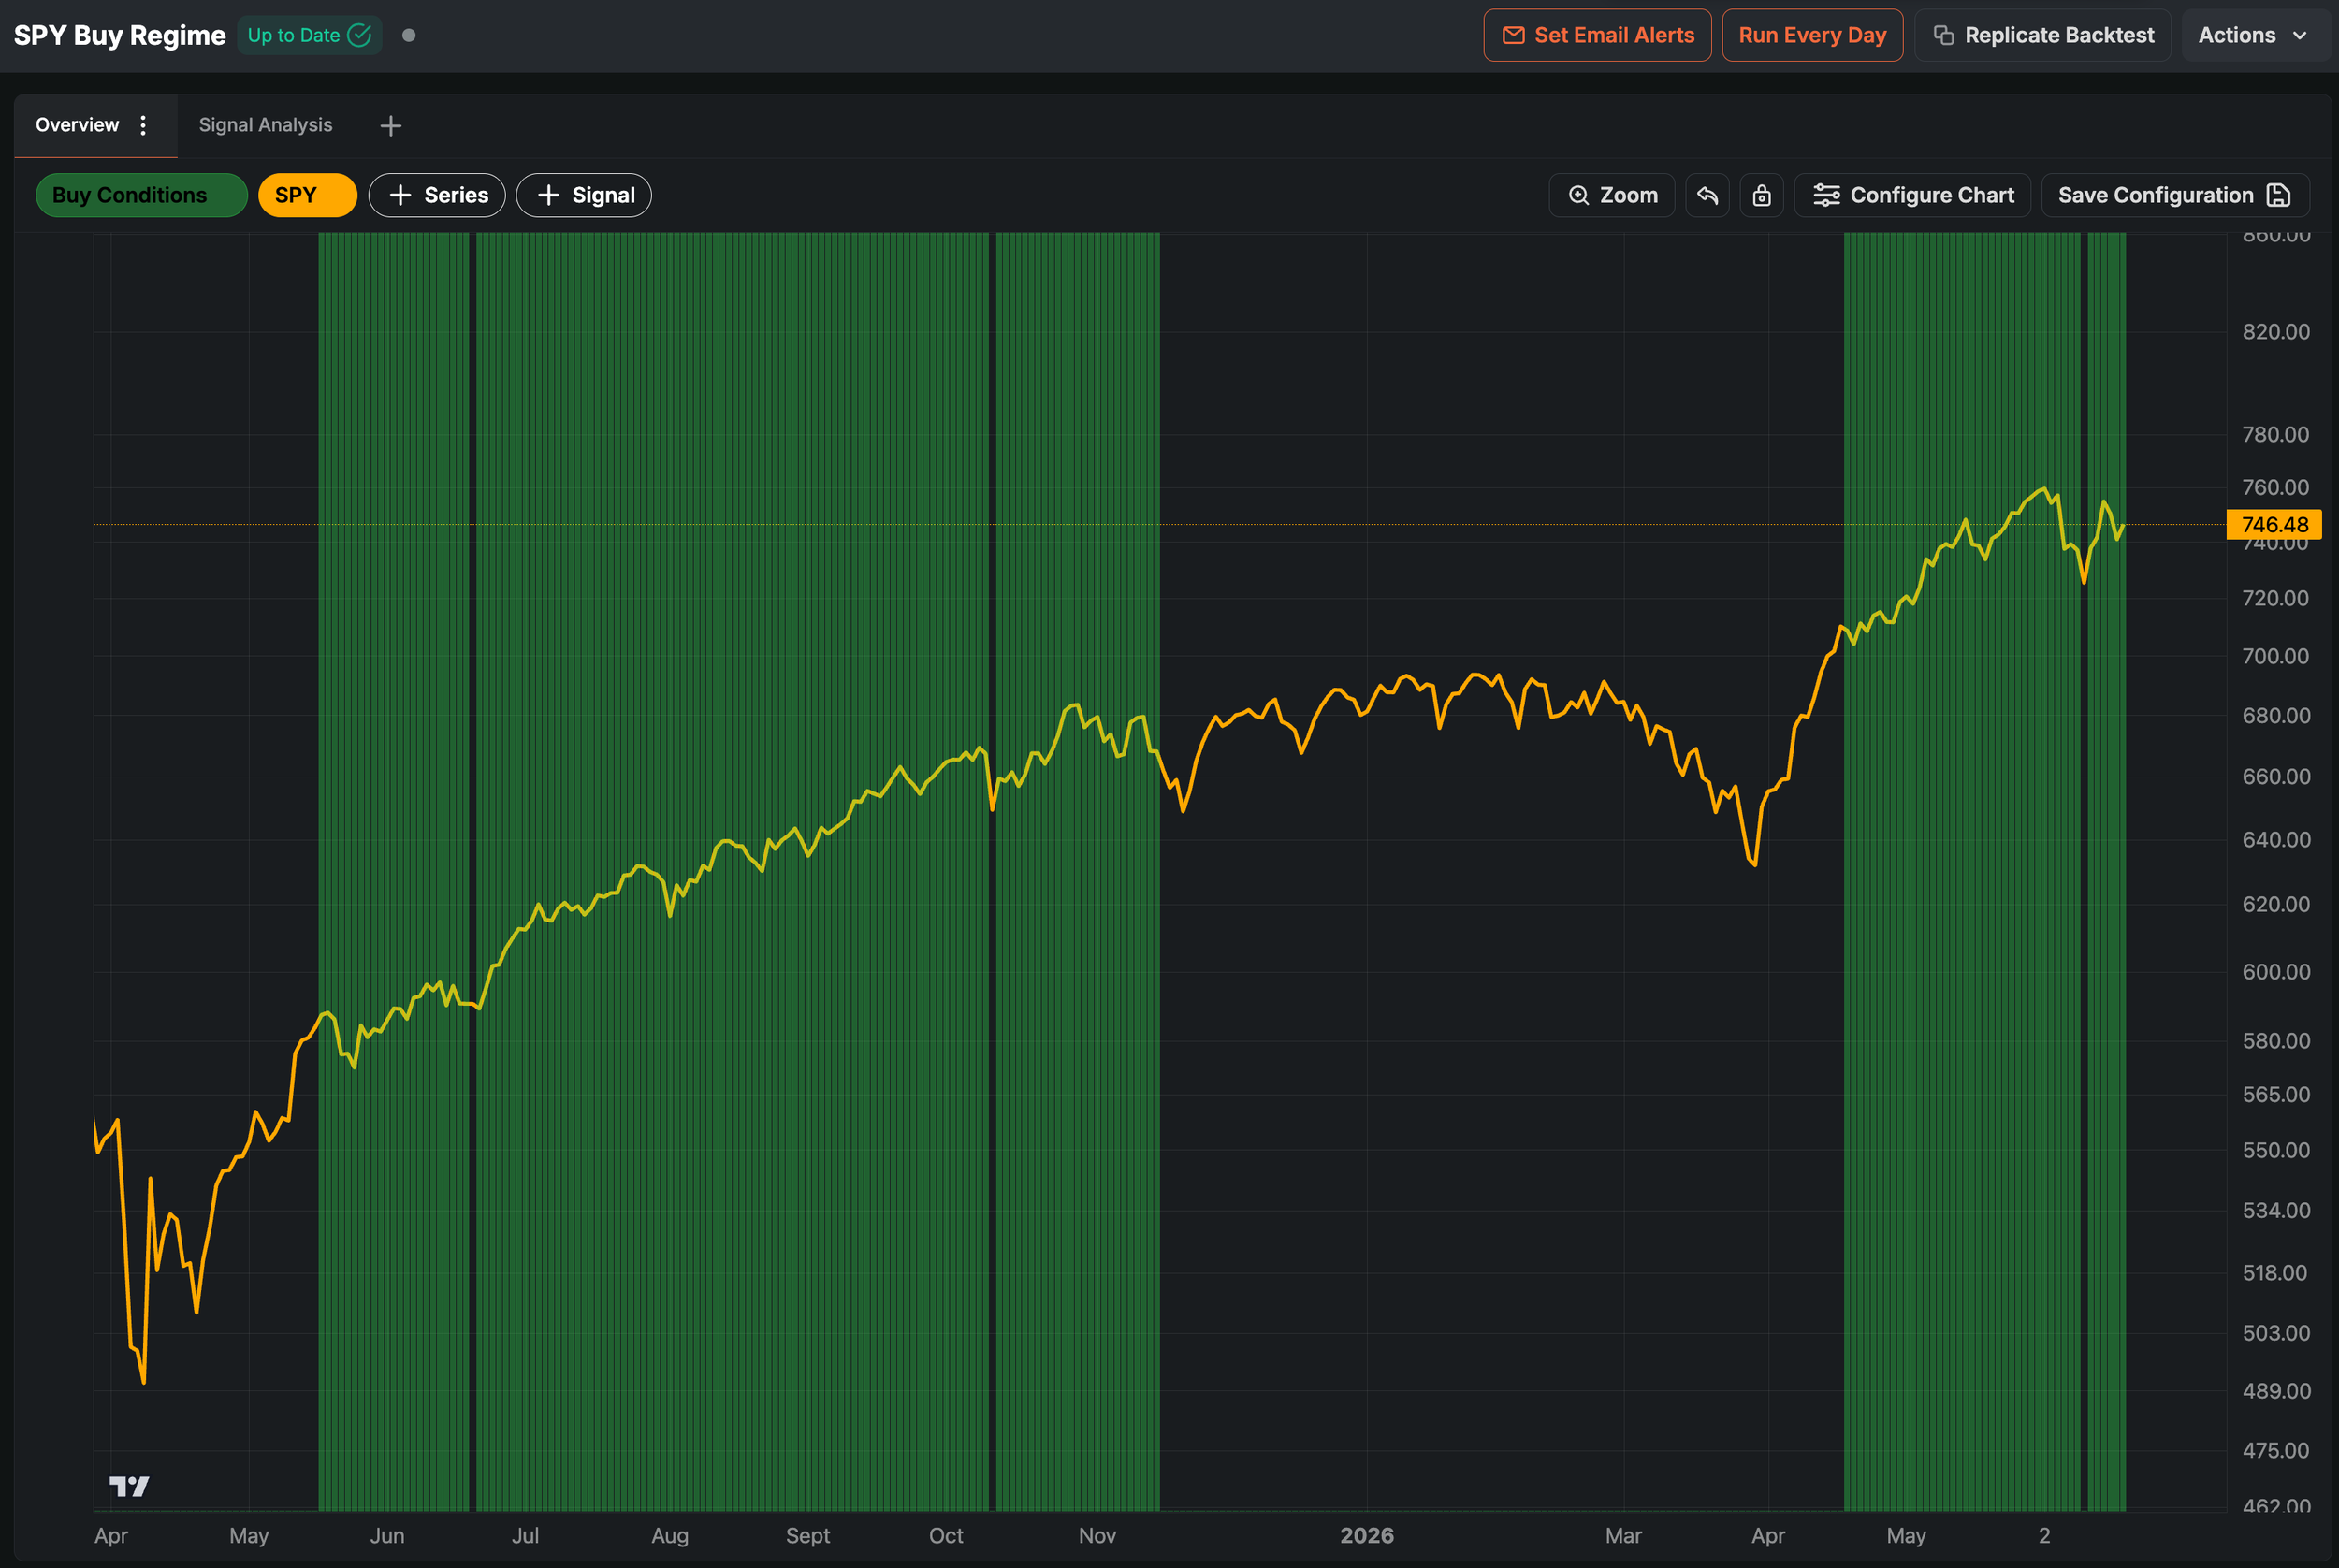Click the 746.48 current price label
The image size is (2339, 1568).
(2274, 524)
